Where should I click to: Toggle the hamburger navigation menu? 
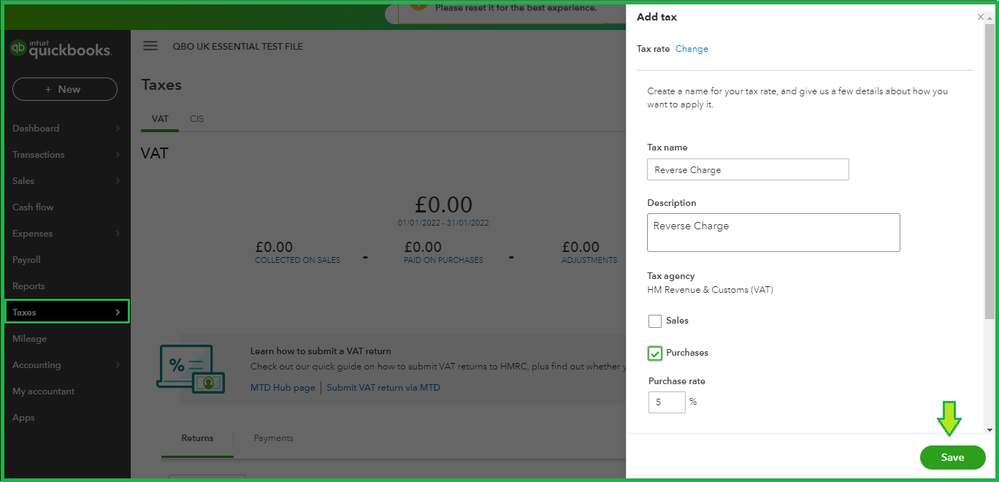(151, 46)
